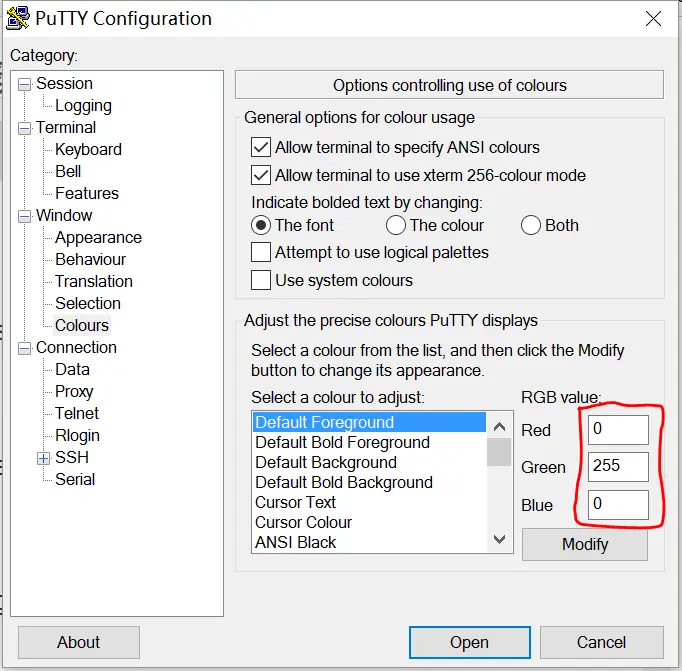This screenshot has height=671, width=682.
Task: Close the PuTTY Configuration window
Action: tap(653, 19)
